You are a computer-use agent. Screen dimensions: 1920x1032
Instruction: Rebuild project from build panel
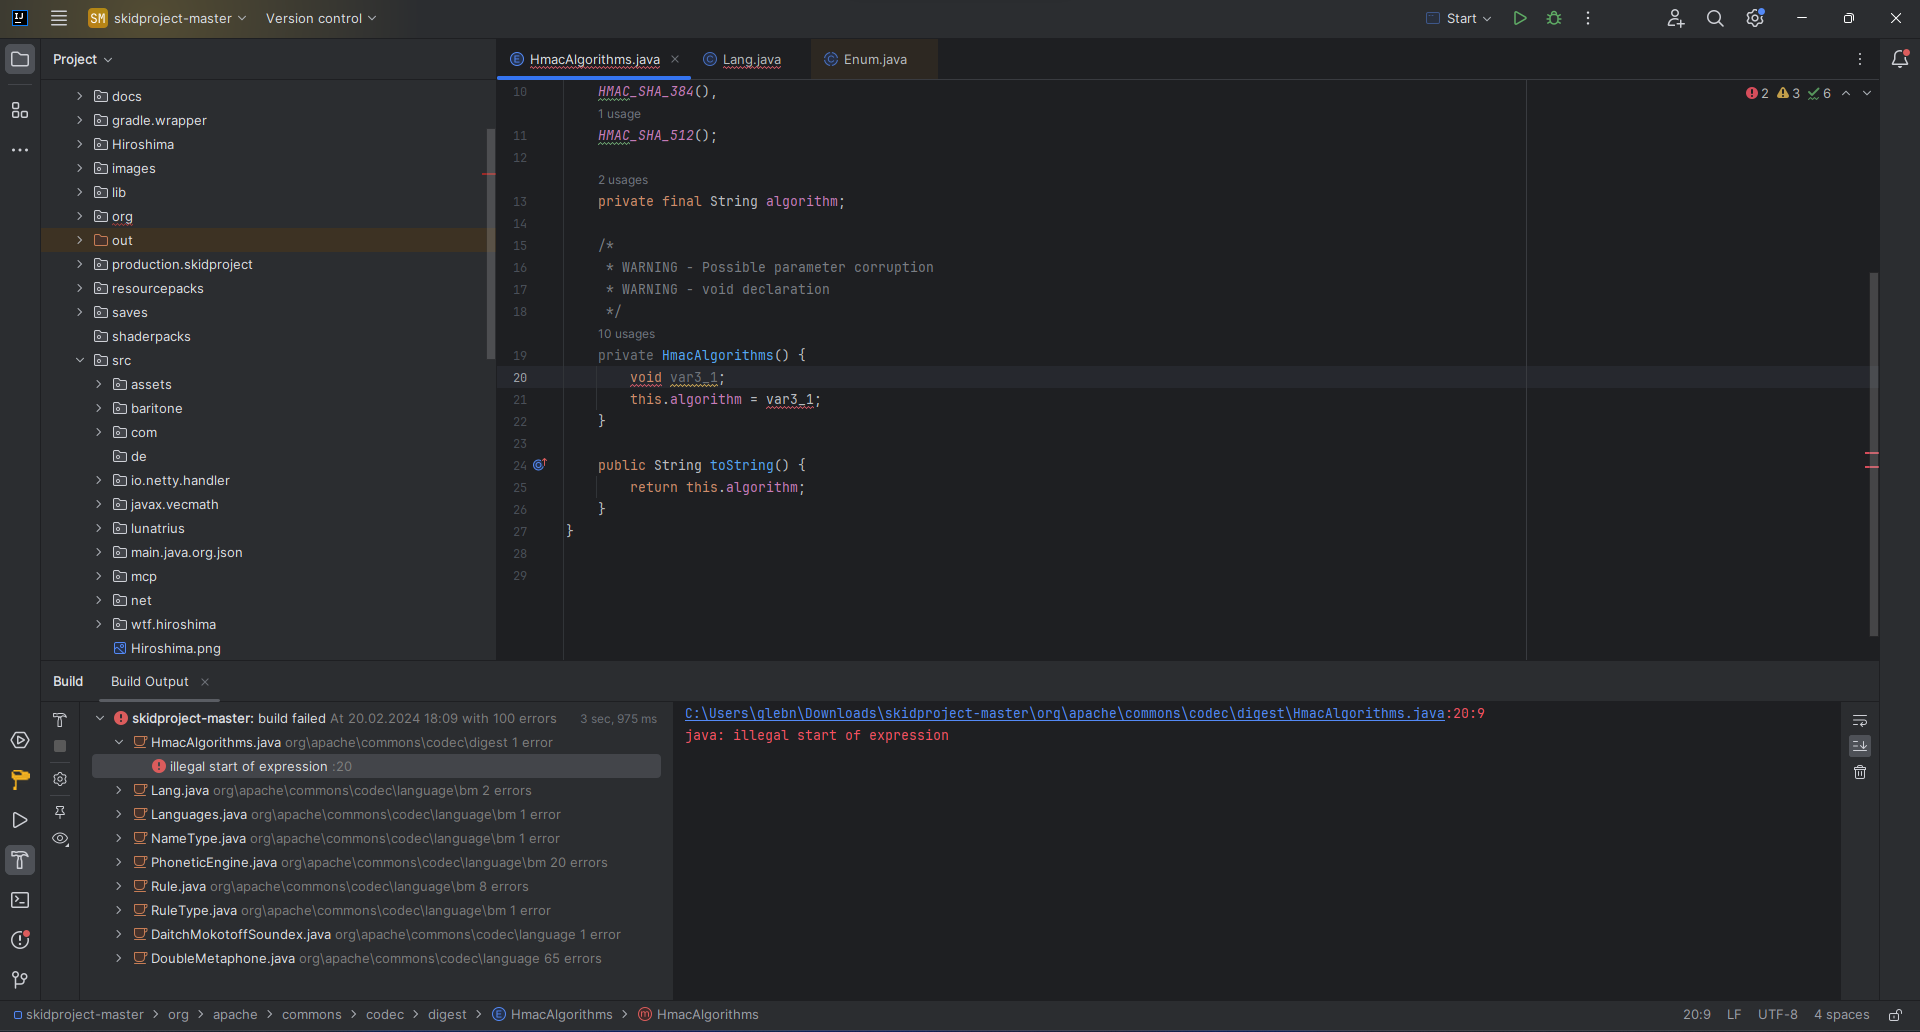click(60, 720)
